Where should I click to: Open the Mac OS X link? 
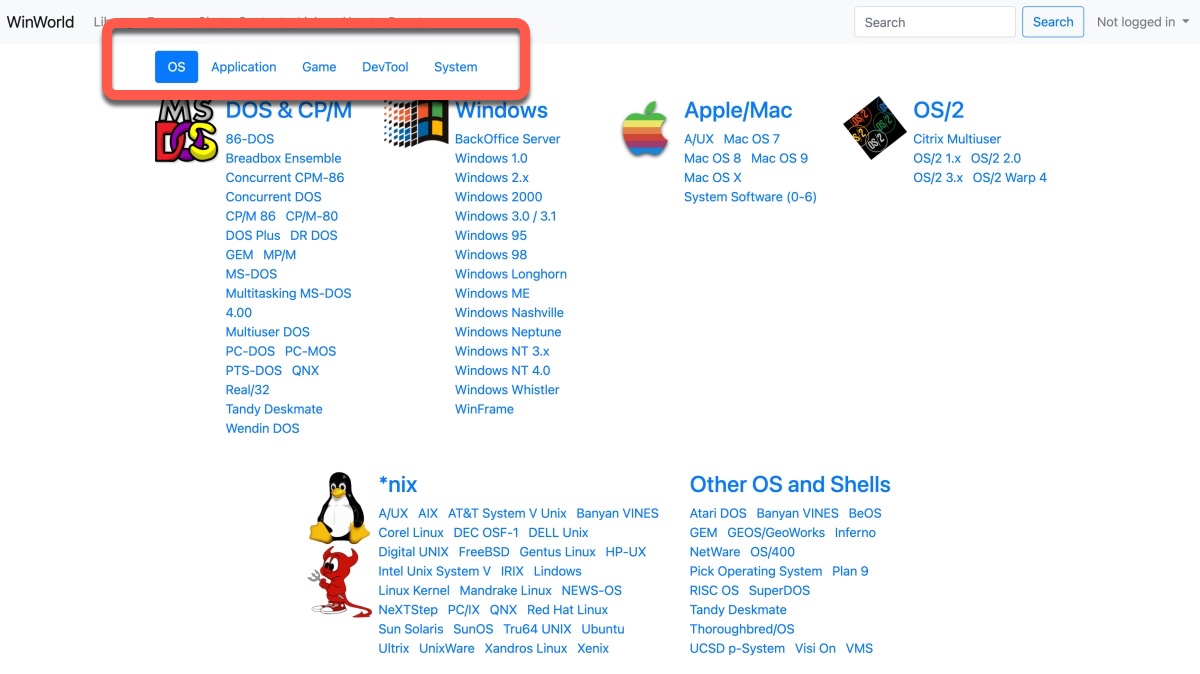click(x=713, y=178)
